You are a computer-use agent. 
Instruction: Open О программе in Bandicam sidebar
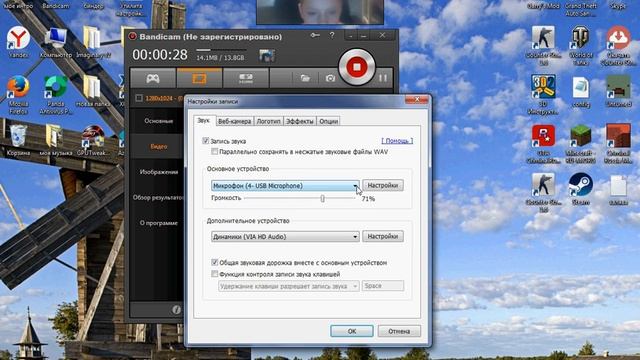pyautogui.click(x=158, y=223)
